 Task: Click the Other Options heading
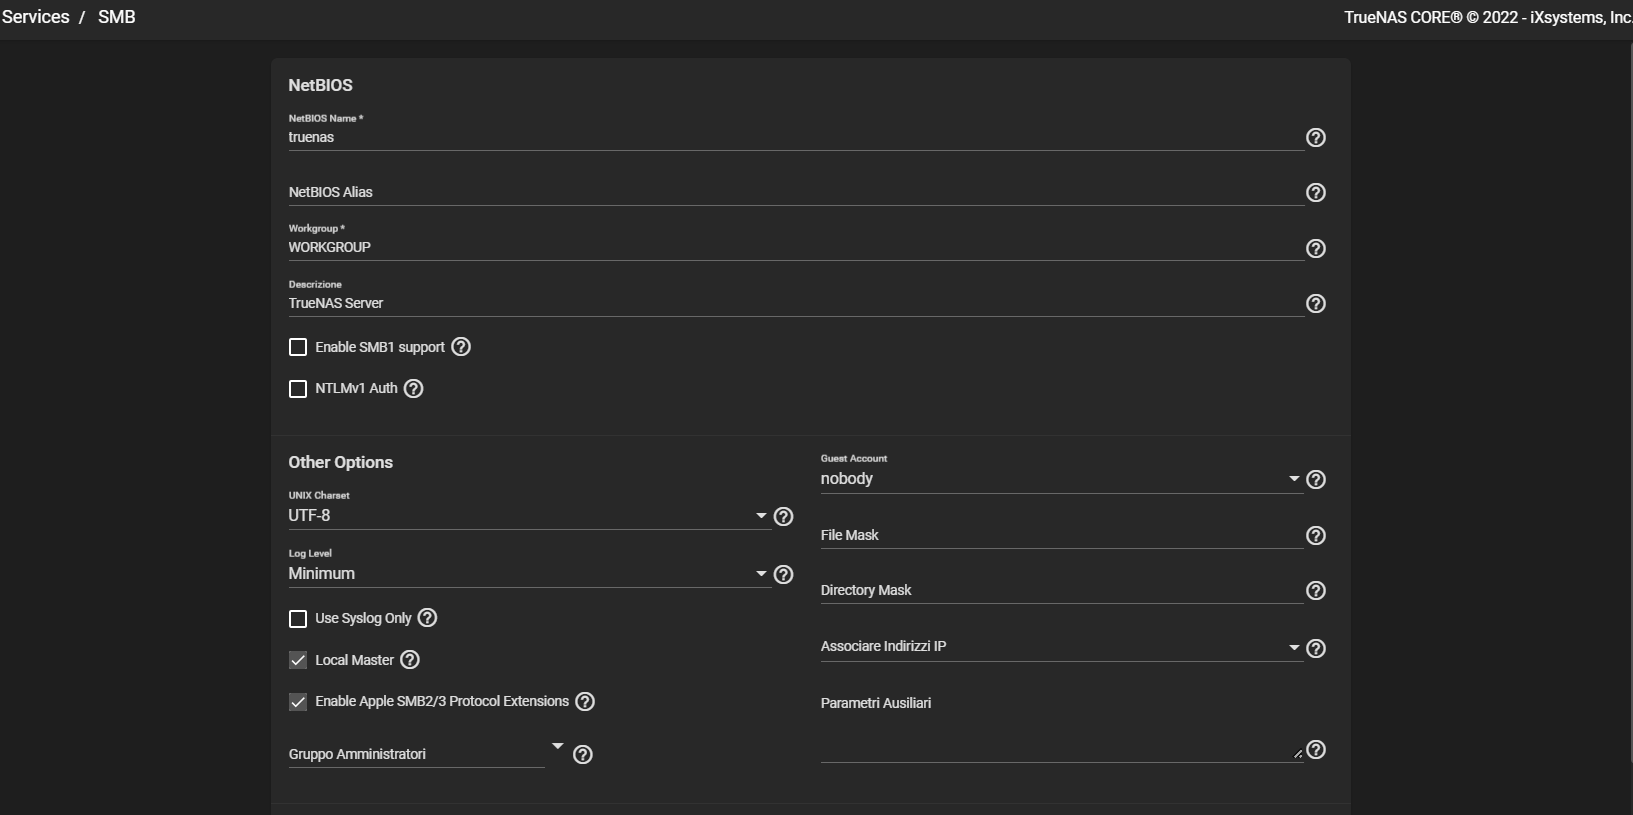coord(341,463)
